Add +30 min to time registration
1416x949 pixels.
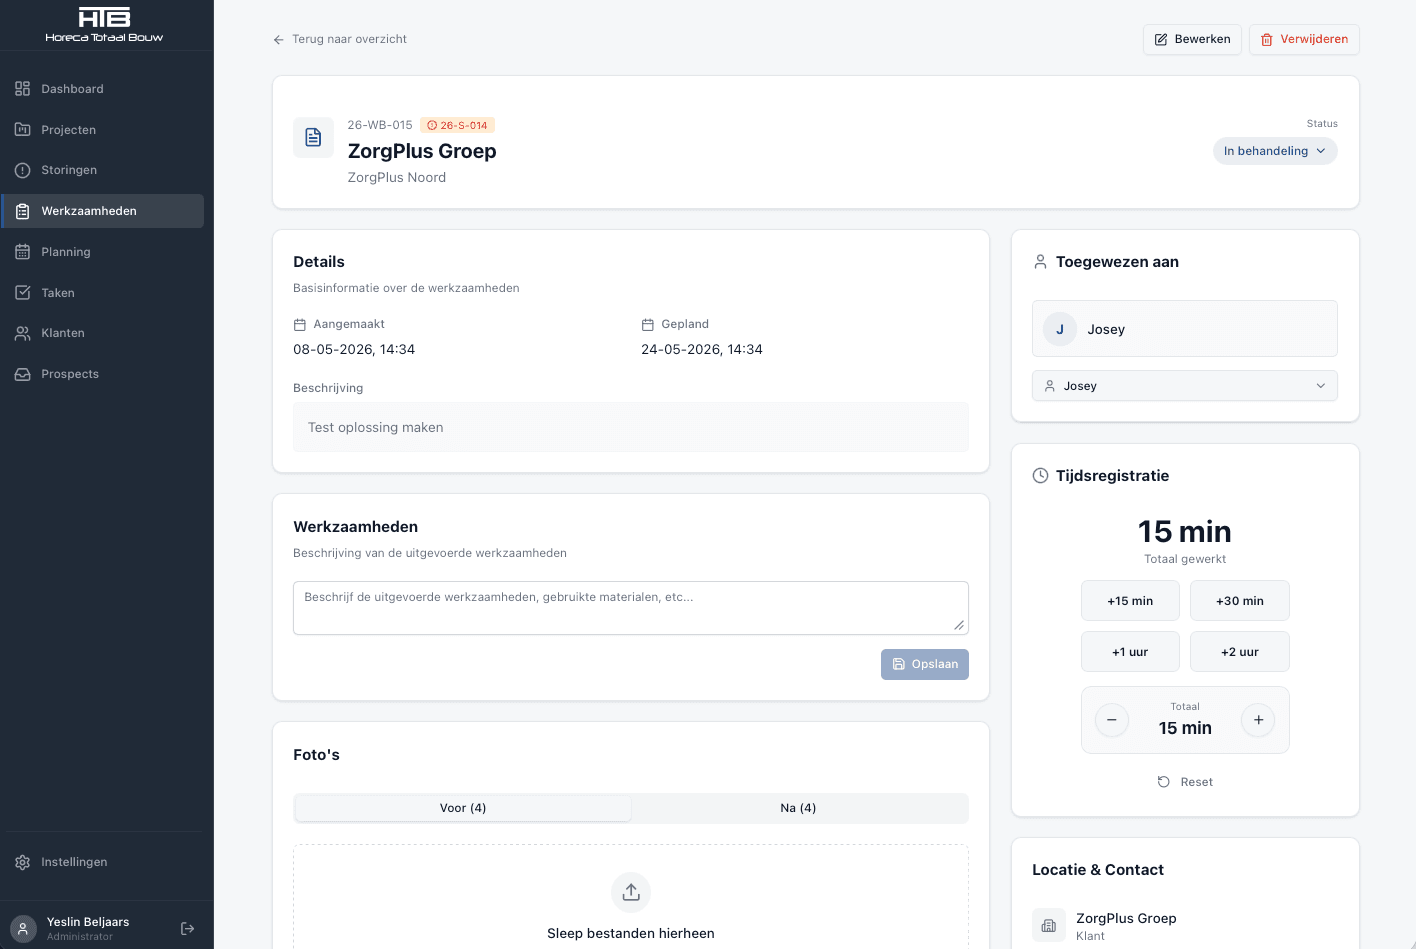tap(1240, 601)
